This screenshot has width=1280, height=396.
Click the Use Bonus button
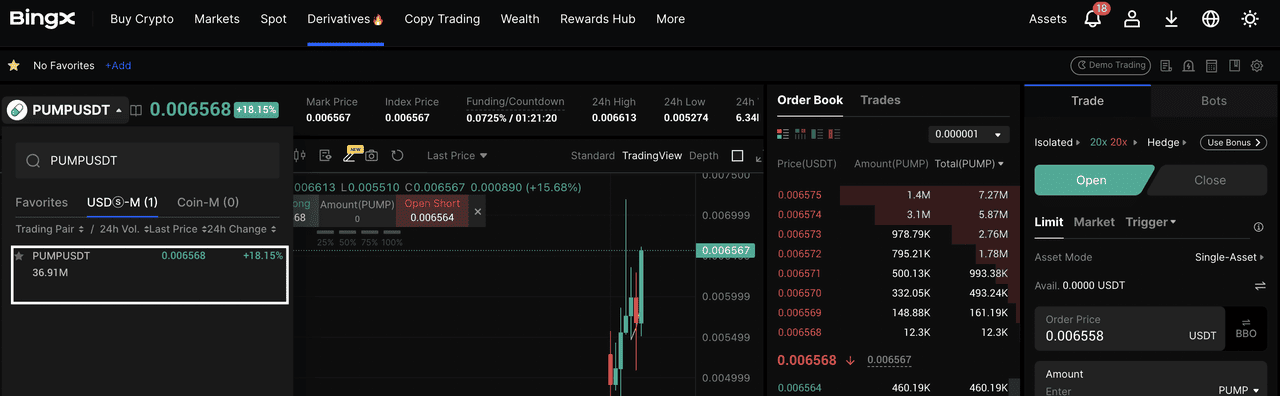1234,143
